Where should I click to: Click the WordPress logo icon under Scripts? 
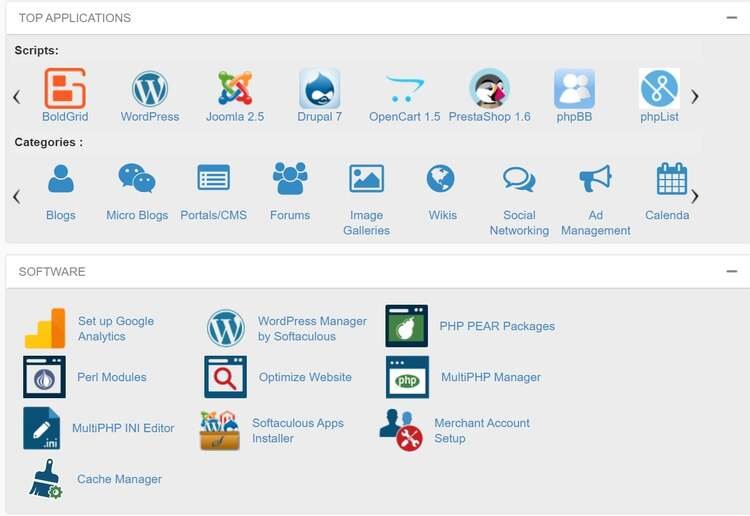(150, 88)
